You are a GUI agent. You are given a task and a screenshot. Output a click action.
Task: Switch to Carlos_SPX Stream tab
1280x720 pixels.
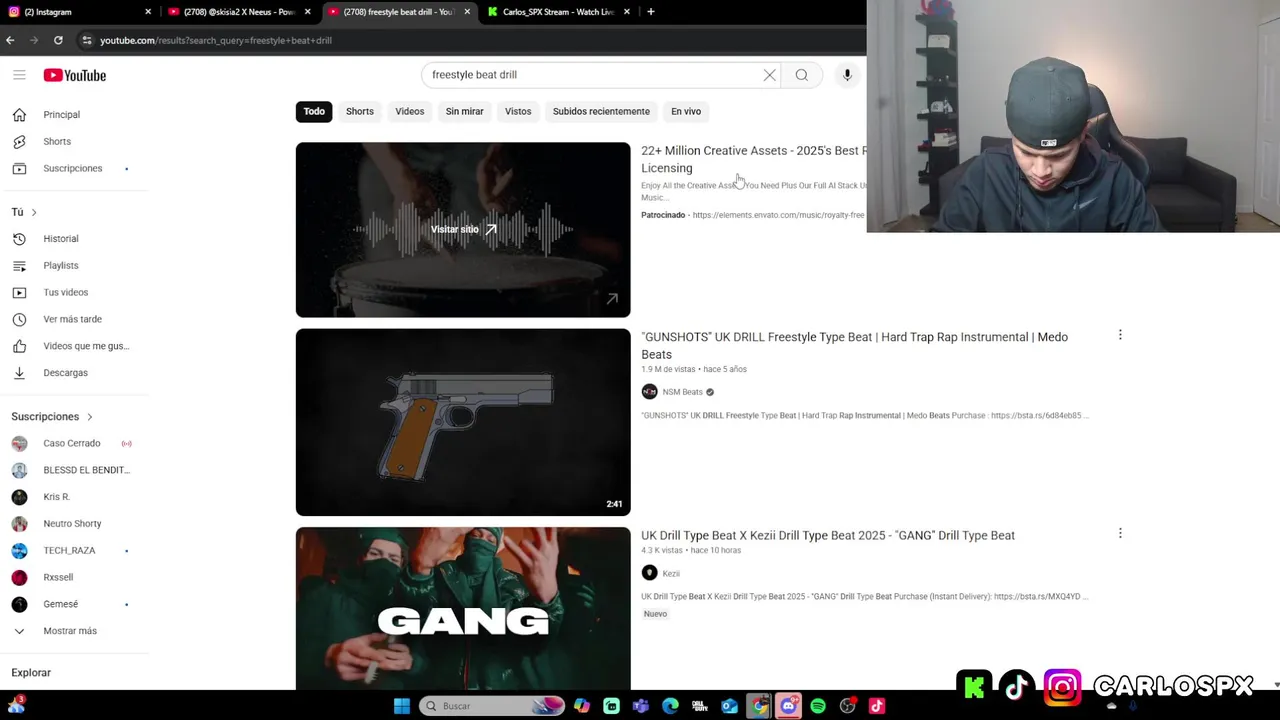[558, 12]
